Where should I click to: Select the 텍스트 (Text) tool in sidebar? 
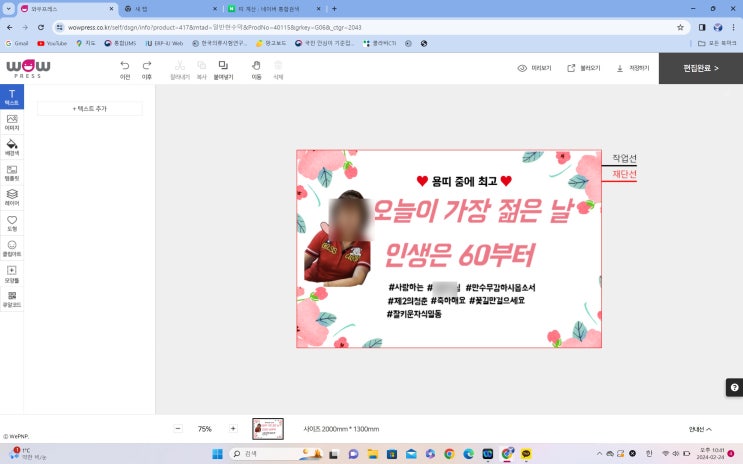tap(12, 97)
